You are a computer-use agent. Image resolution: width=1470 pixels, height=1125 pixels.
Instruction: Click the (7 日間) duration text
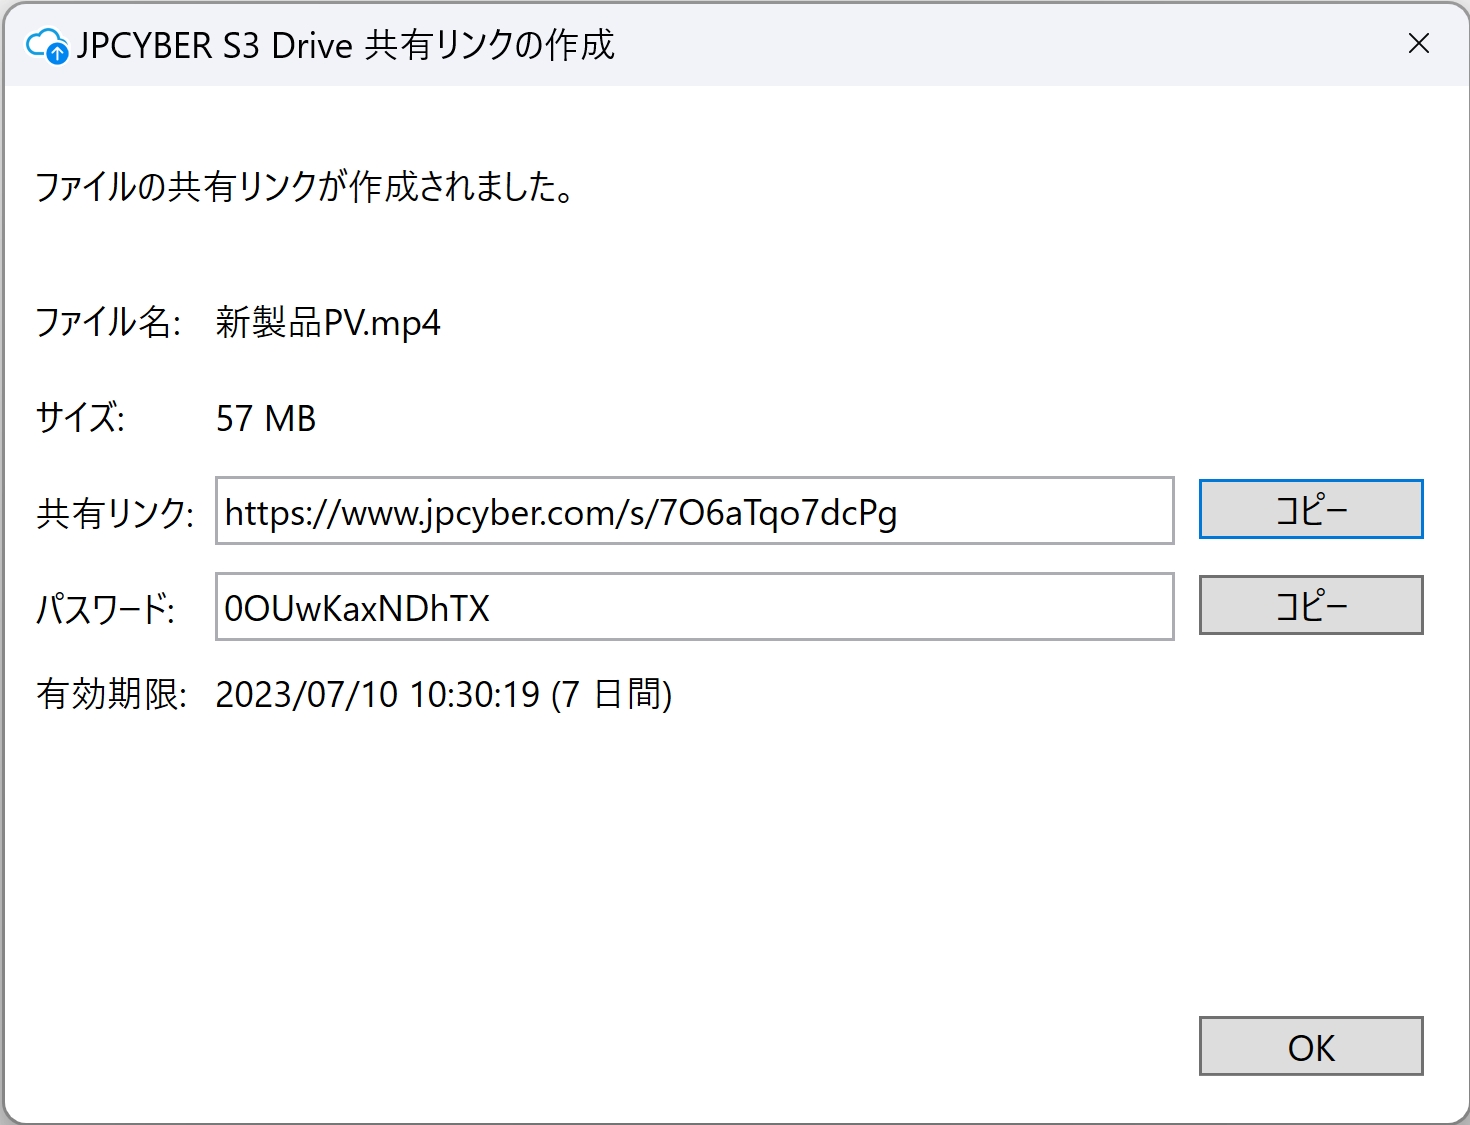pyautogui.click(x=611, y=695)
